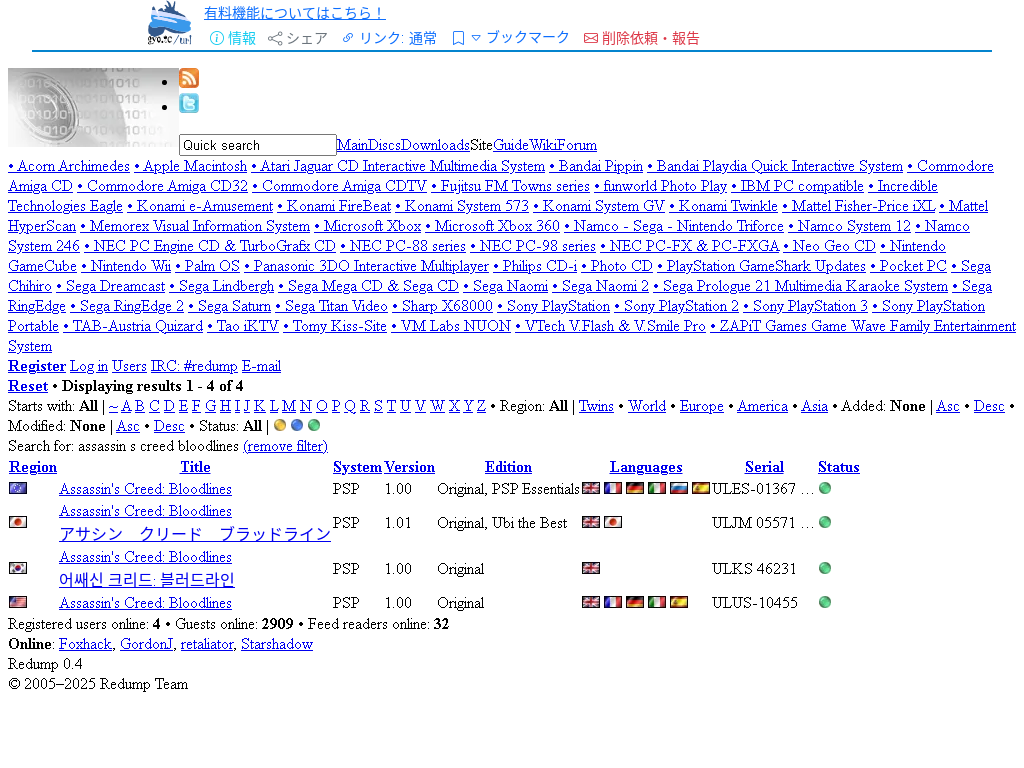Sort by Region column header
Image resolution: width=1024 pixels, height=768 pixels.
pos(33,467)
